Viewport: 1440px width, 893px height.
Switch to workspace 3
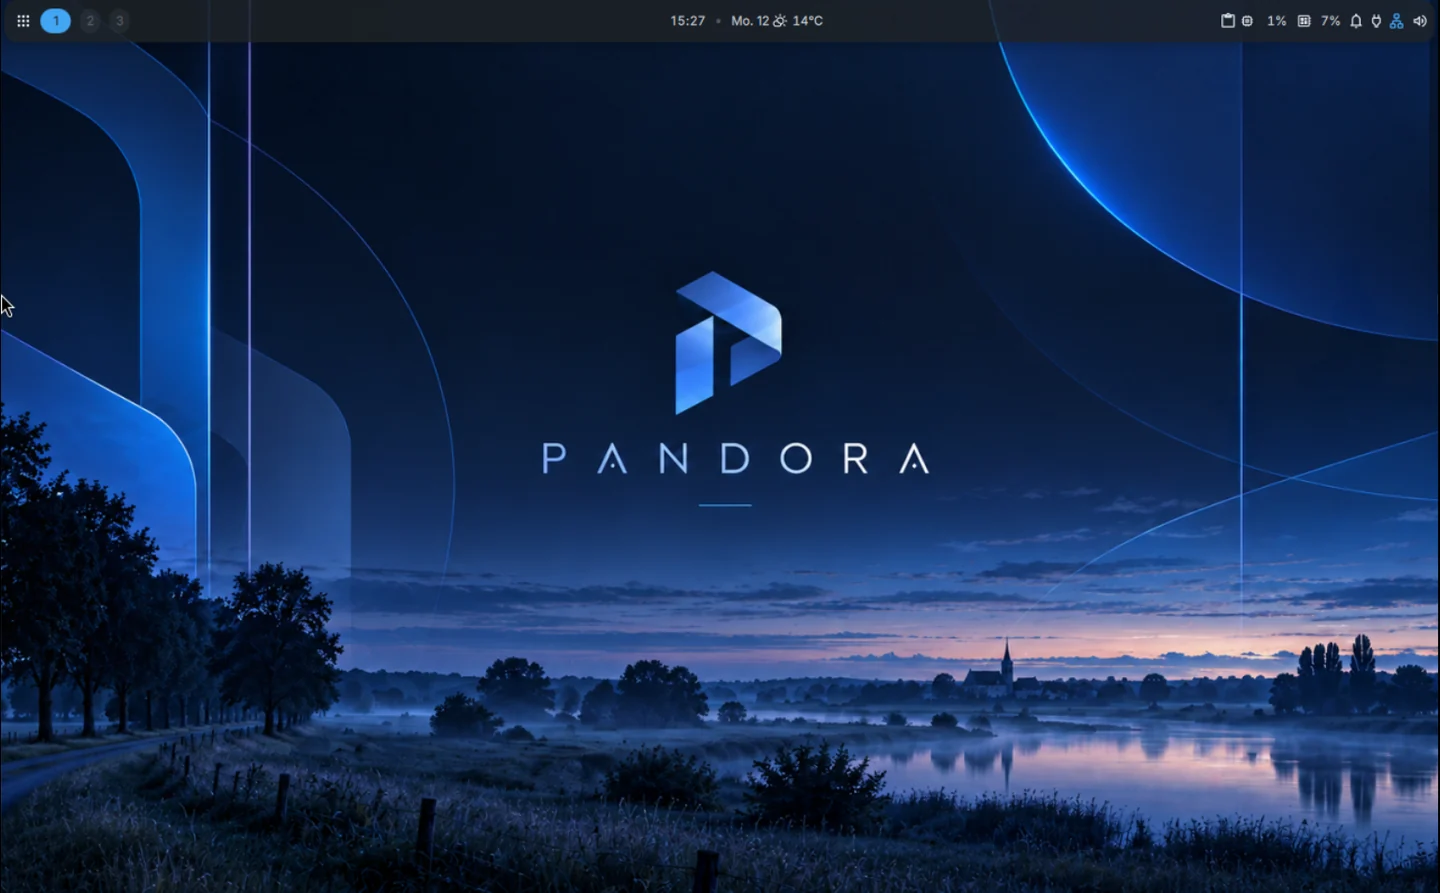pos(120,20)
